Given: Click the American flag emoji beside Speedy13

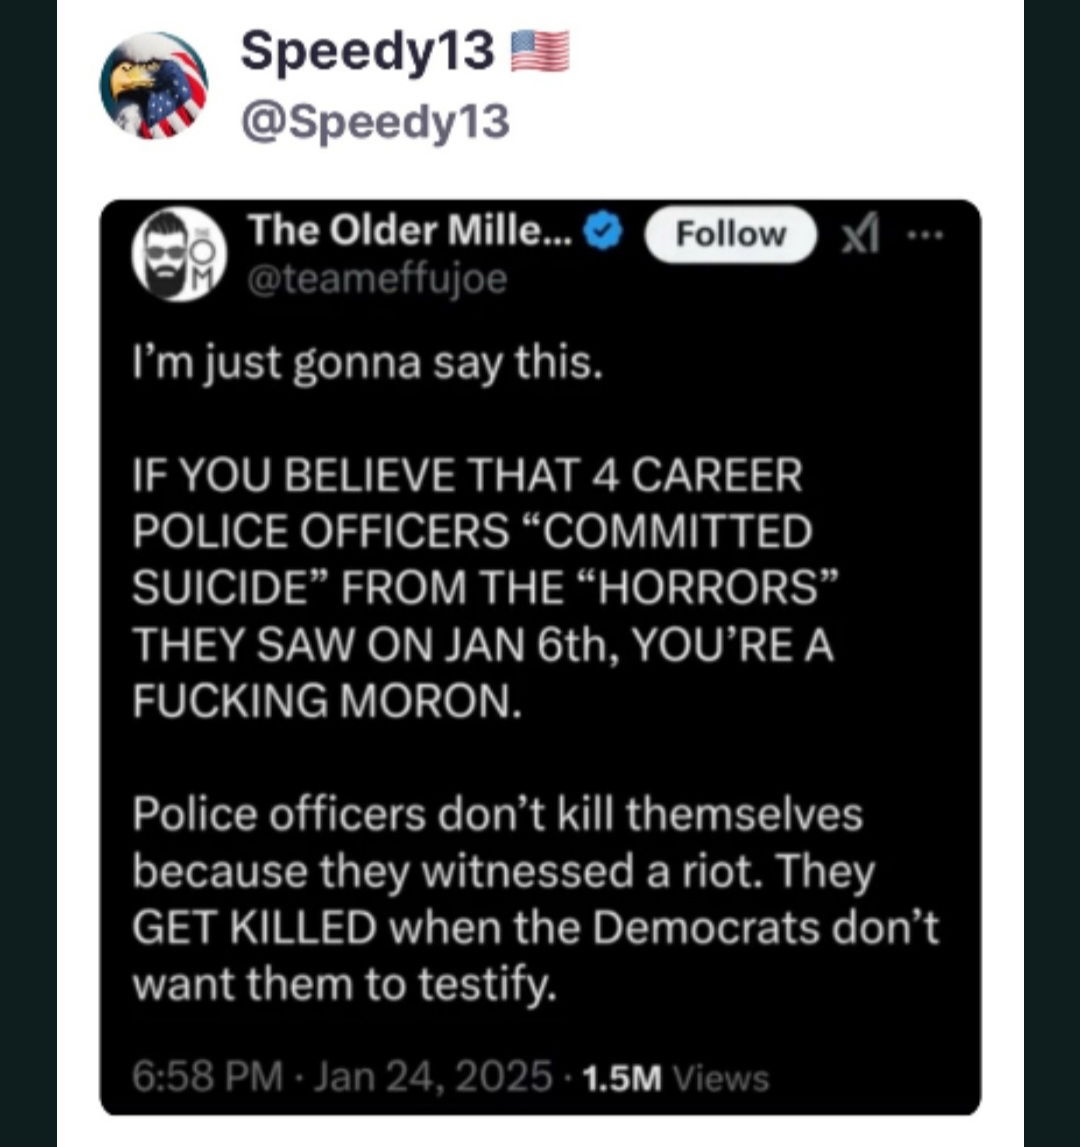Looking at the screenshot, I should (540, 52).
